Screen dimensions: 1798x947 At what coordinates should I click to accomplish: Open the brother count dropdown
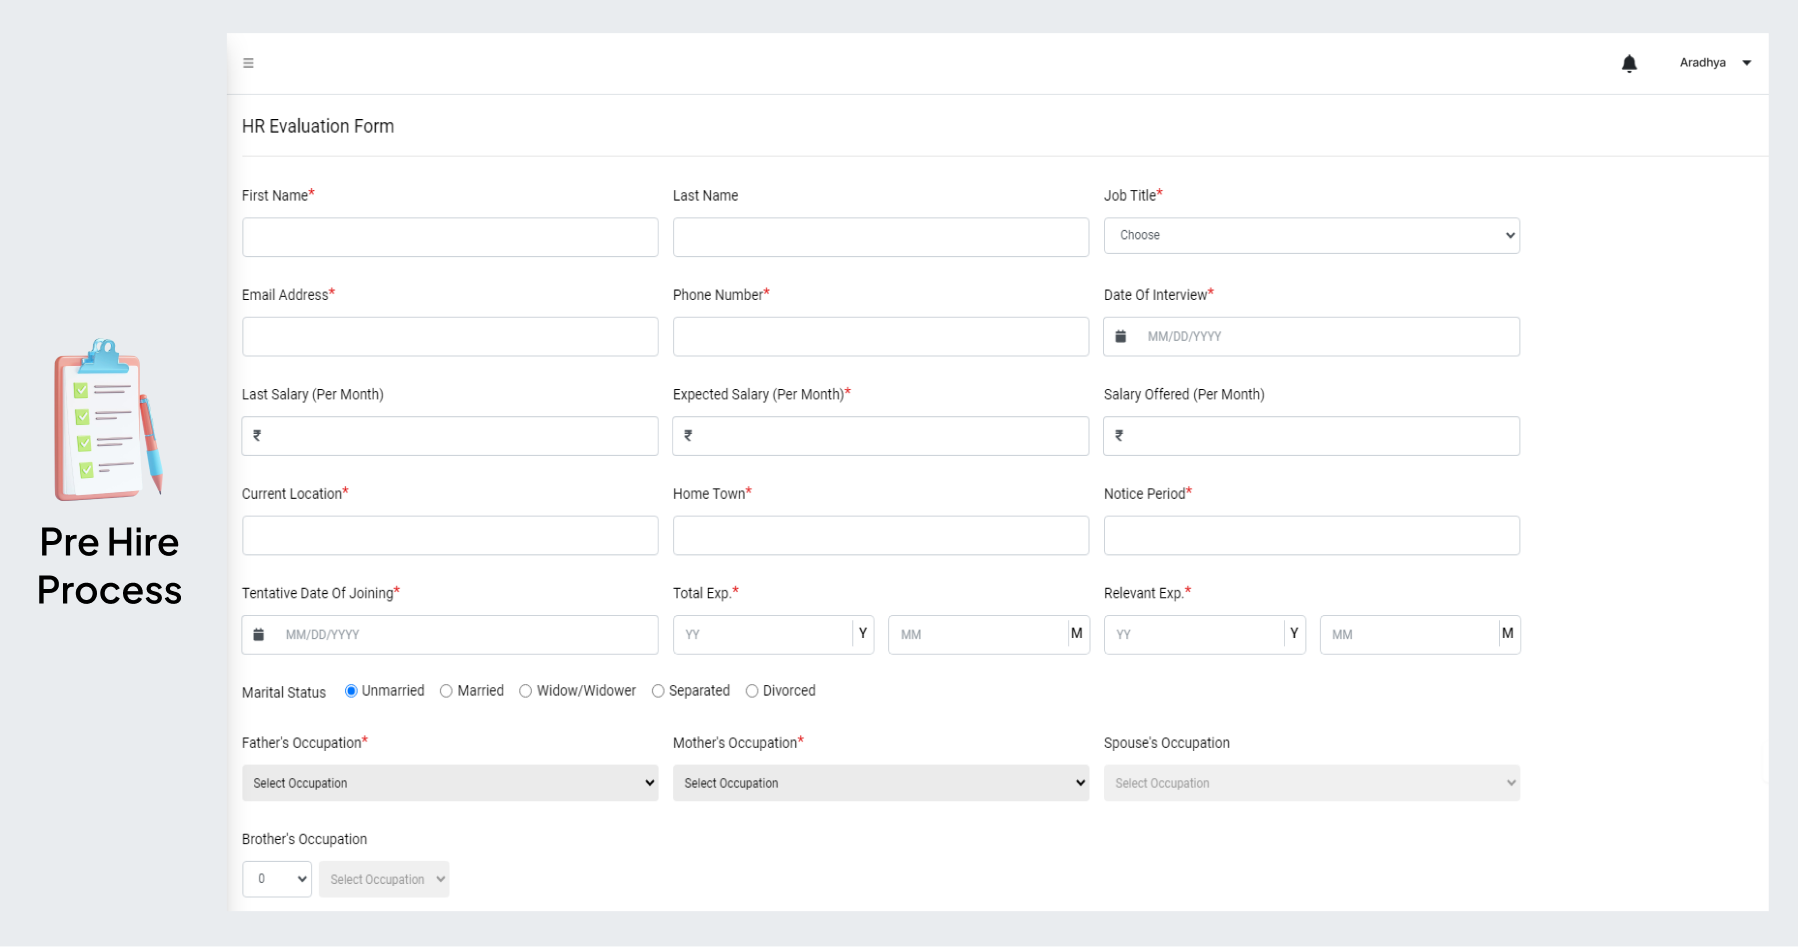[x=277, y=879]
